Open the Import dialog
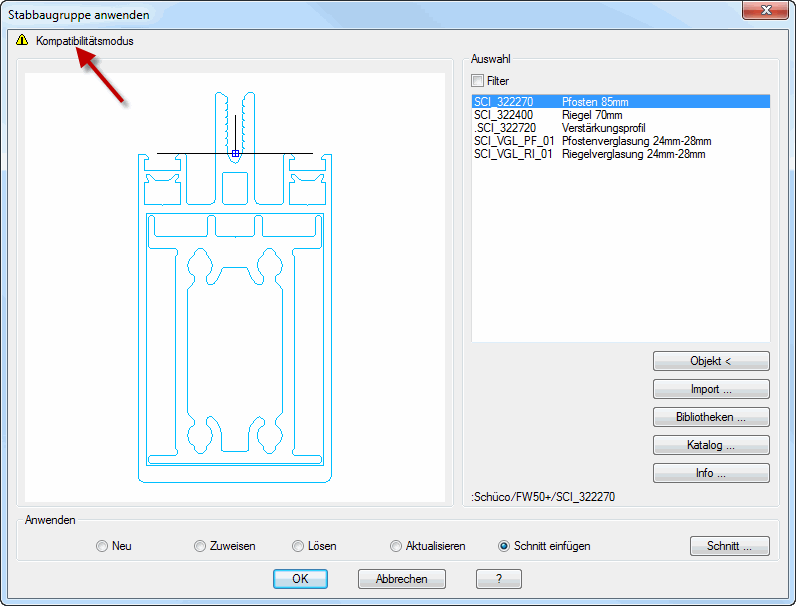 (711, 389)
